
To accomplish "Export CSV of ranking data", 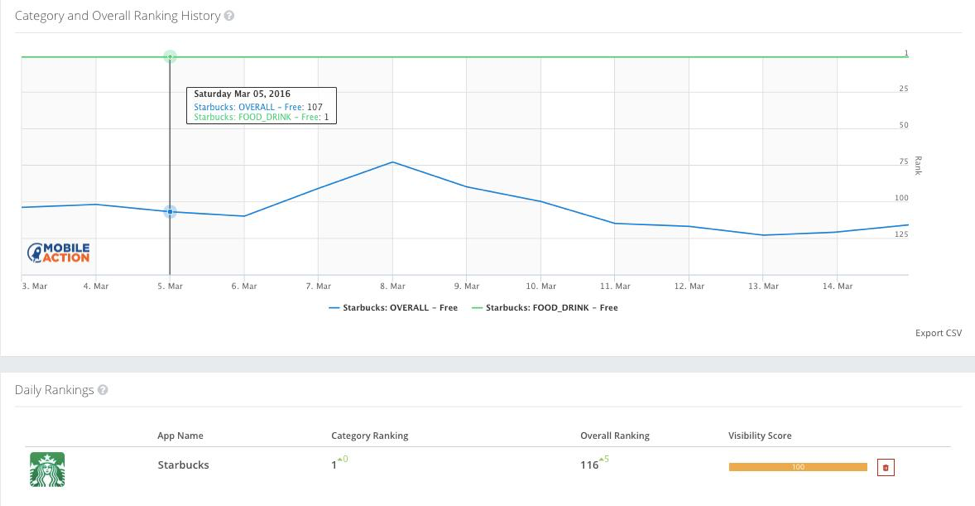I will pyautogui.click(x=938, y=333).
